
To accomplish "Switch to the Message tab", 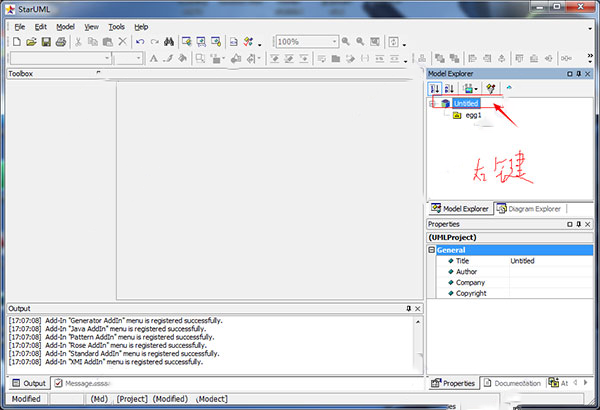I will 82,383.
